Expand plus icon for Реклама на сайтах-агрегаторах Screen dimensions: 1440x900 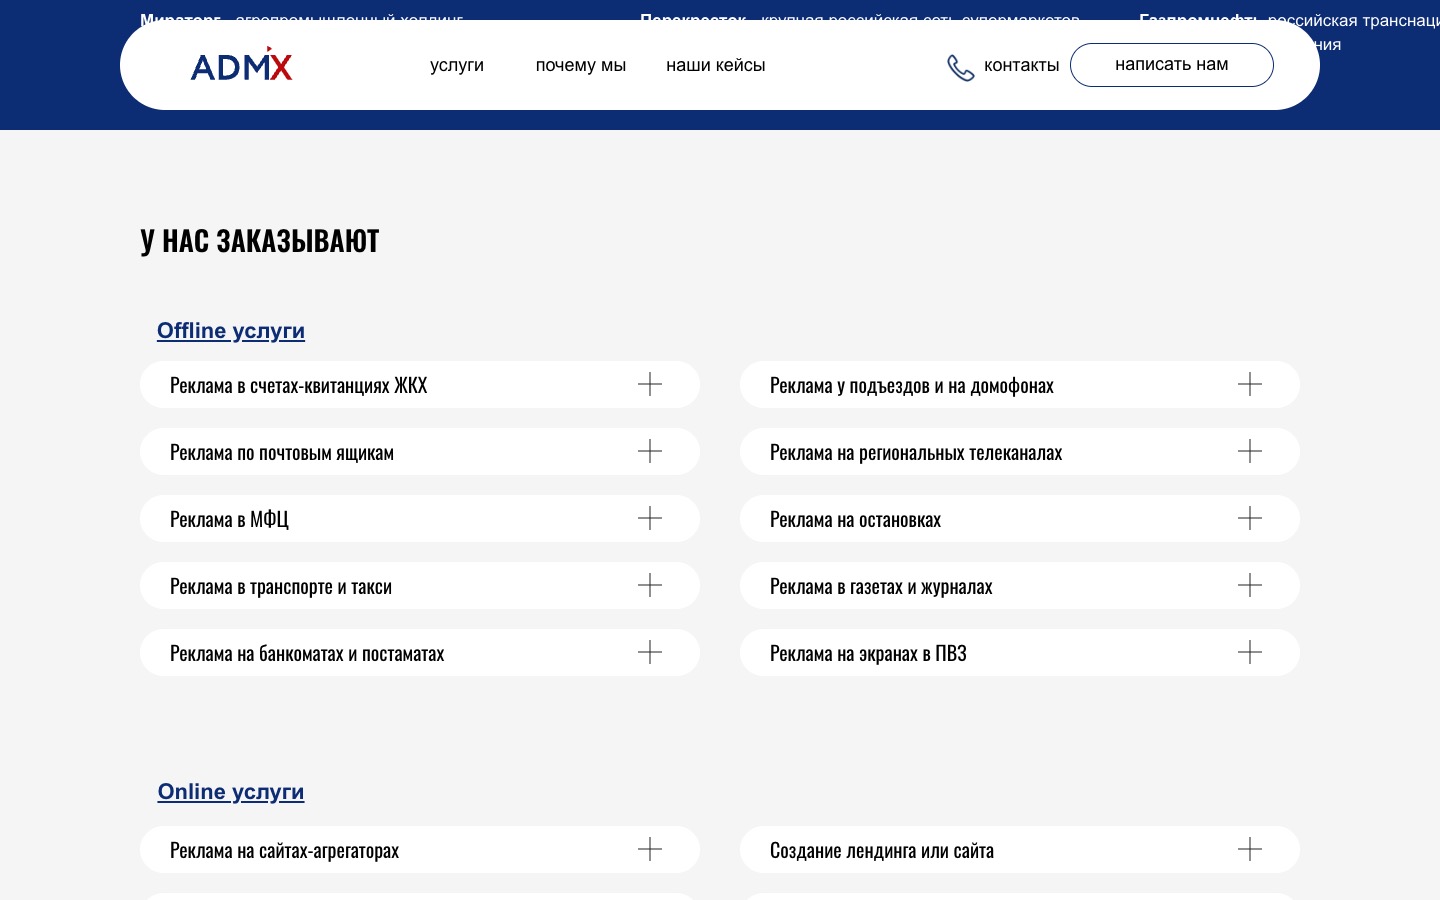pos(650,849)
